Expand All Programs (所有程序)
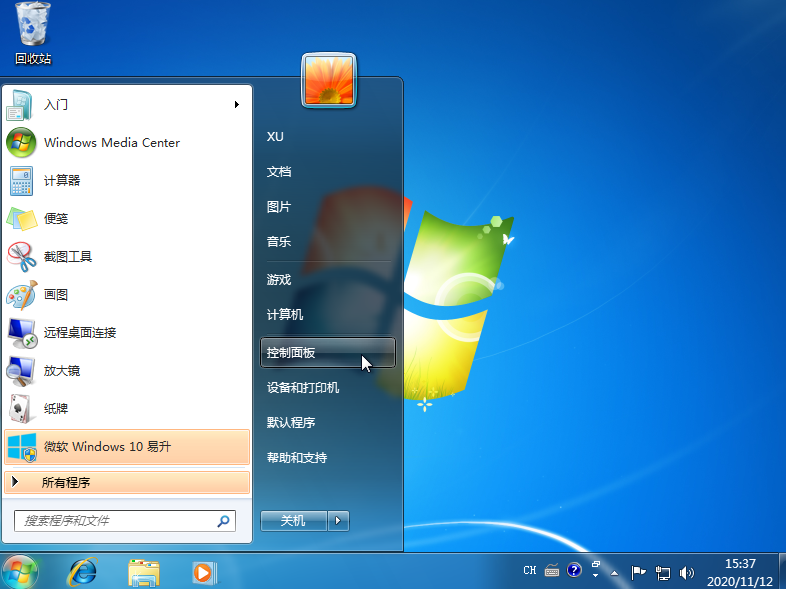Image resolution: width=786 pixels, height=589 pixels. [x=127, y=482]
